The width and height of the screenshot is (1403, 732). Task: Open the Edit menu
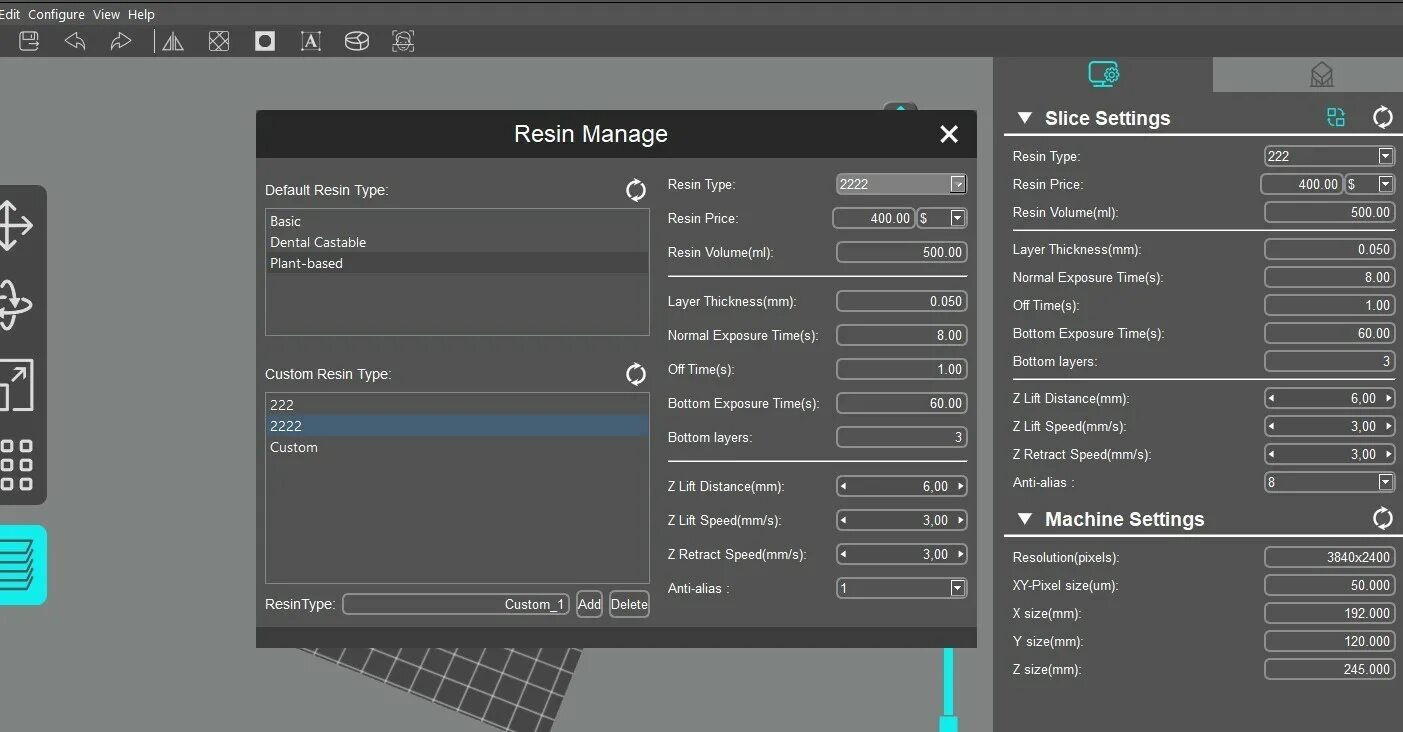(x=9, y=14)
